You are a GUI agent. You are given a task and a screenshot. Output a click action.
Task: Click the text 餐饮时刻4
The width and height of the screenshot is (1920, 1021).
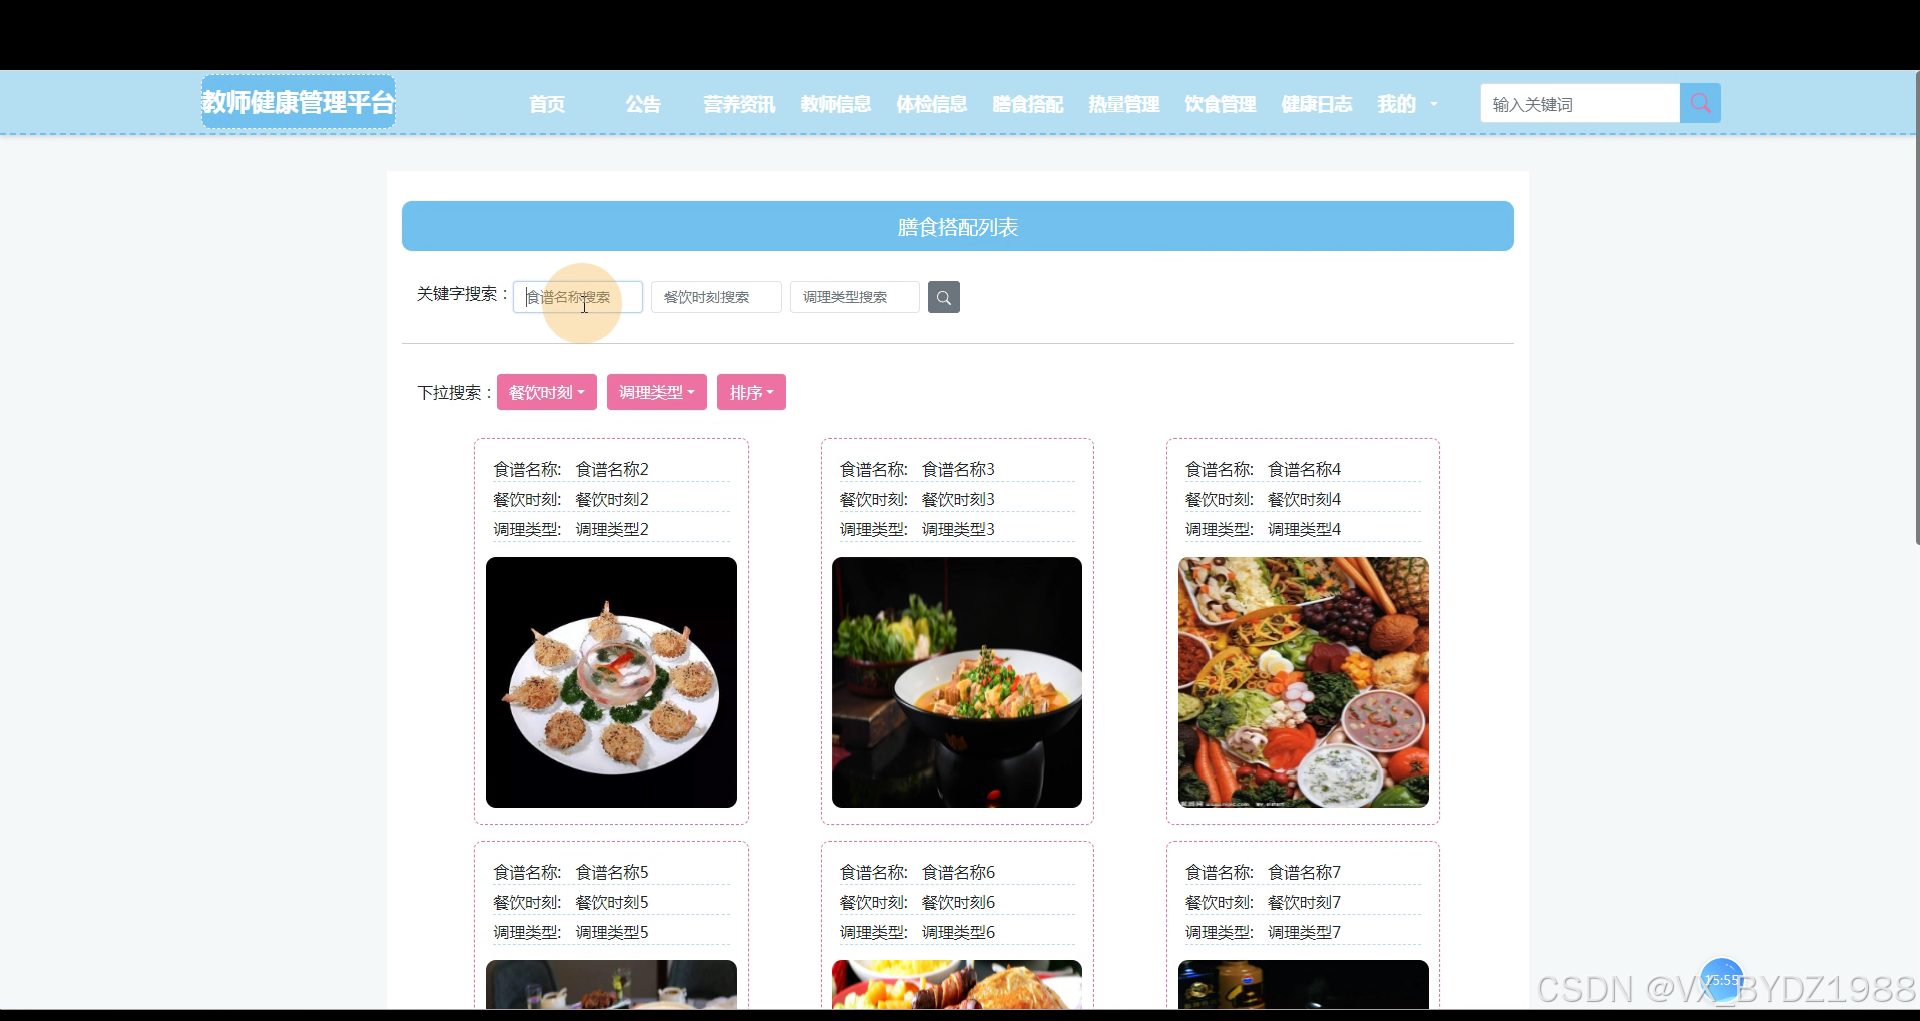click(x=1304, y=499)
